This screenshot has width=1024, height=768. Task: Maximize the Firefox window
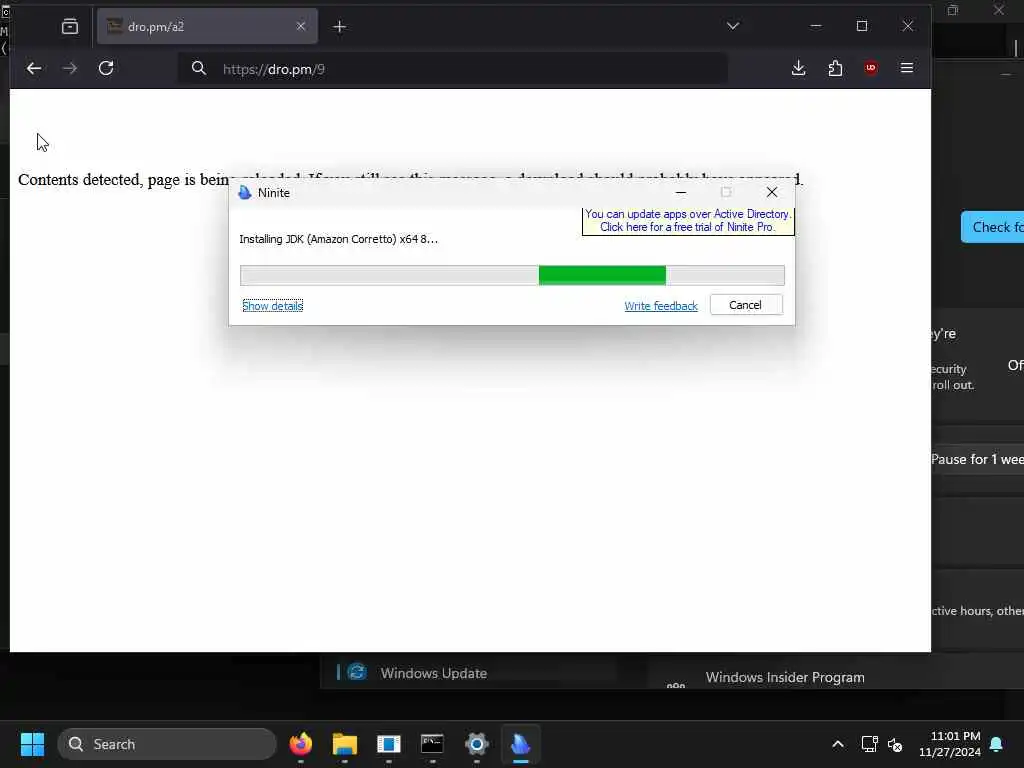tap(862, 26)
